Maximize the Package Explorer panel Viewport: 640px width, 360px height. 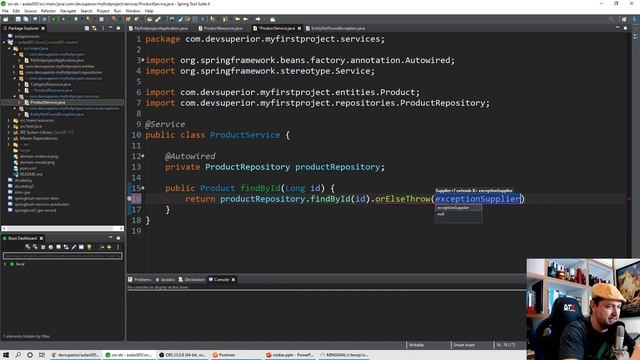click(x=118, y=28)
